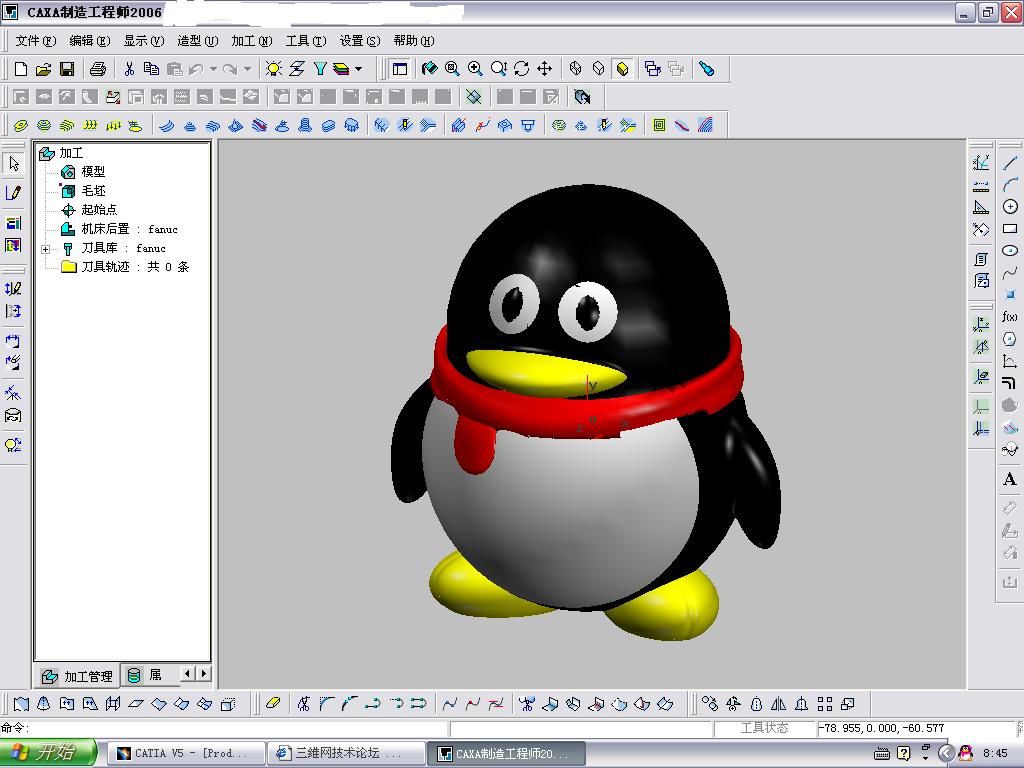Click the Print icon

point(98,69)
